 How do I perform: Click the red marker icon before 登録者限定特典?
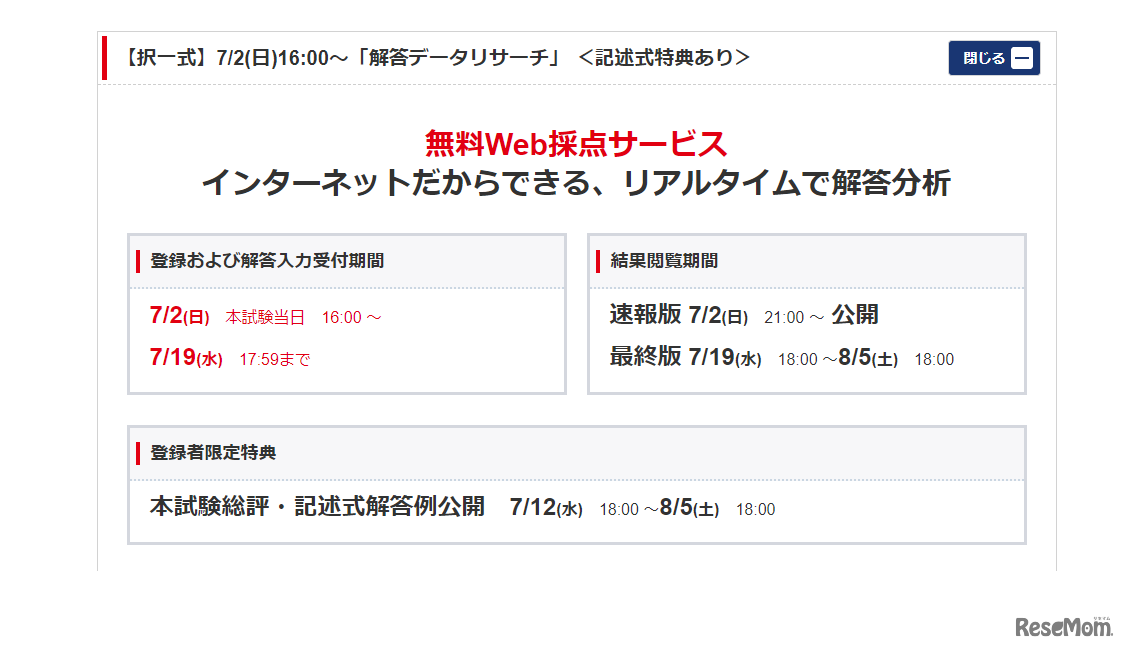click(x=139, y=452)
